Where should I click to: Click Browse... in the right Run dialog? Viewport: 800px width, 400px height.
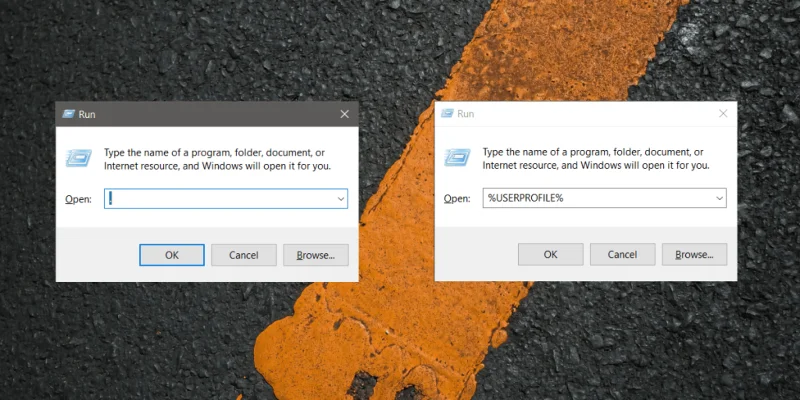pyautogui.click(x=694, y=254)
